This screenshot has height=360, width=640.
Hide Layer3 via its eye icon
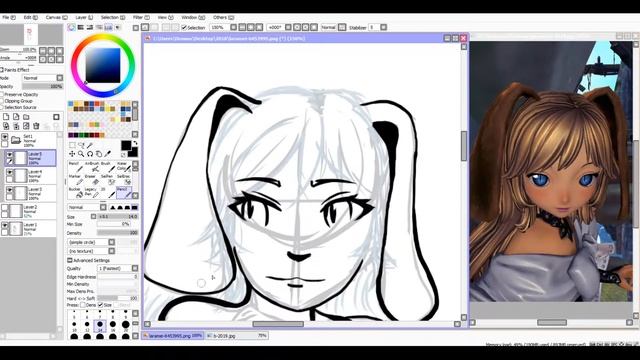9,190
